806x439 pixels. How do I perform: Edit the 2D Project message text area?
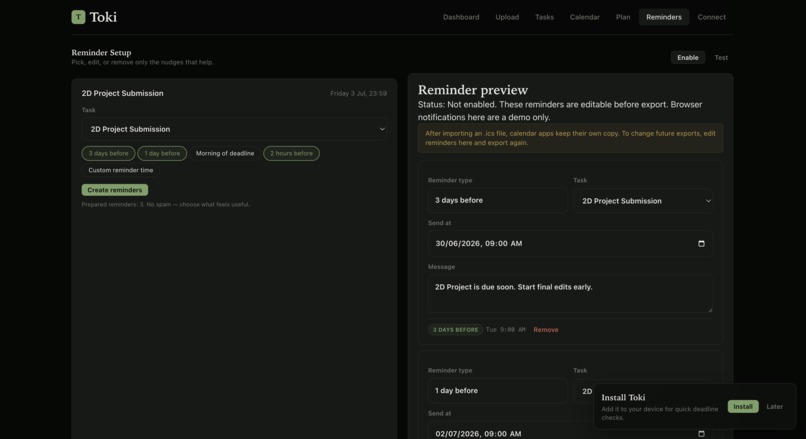point(571,294)
